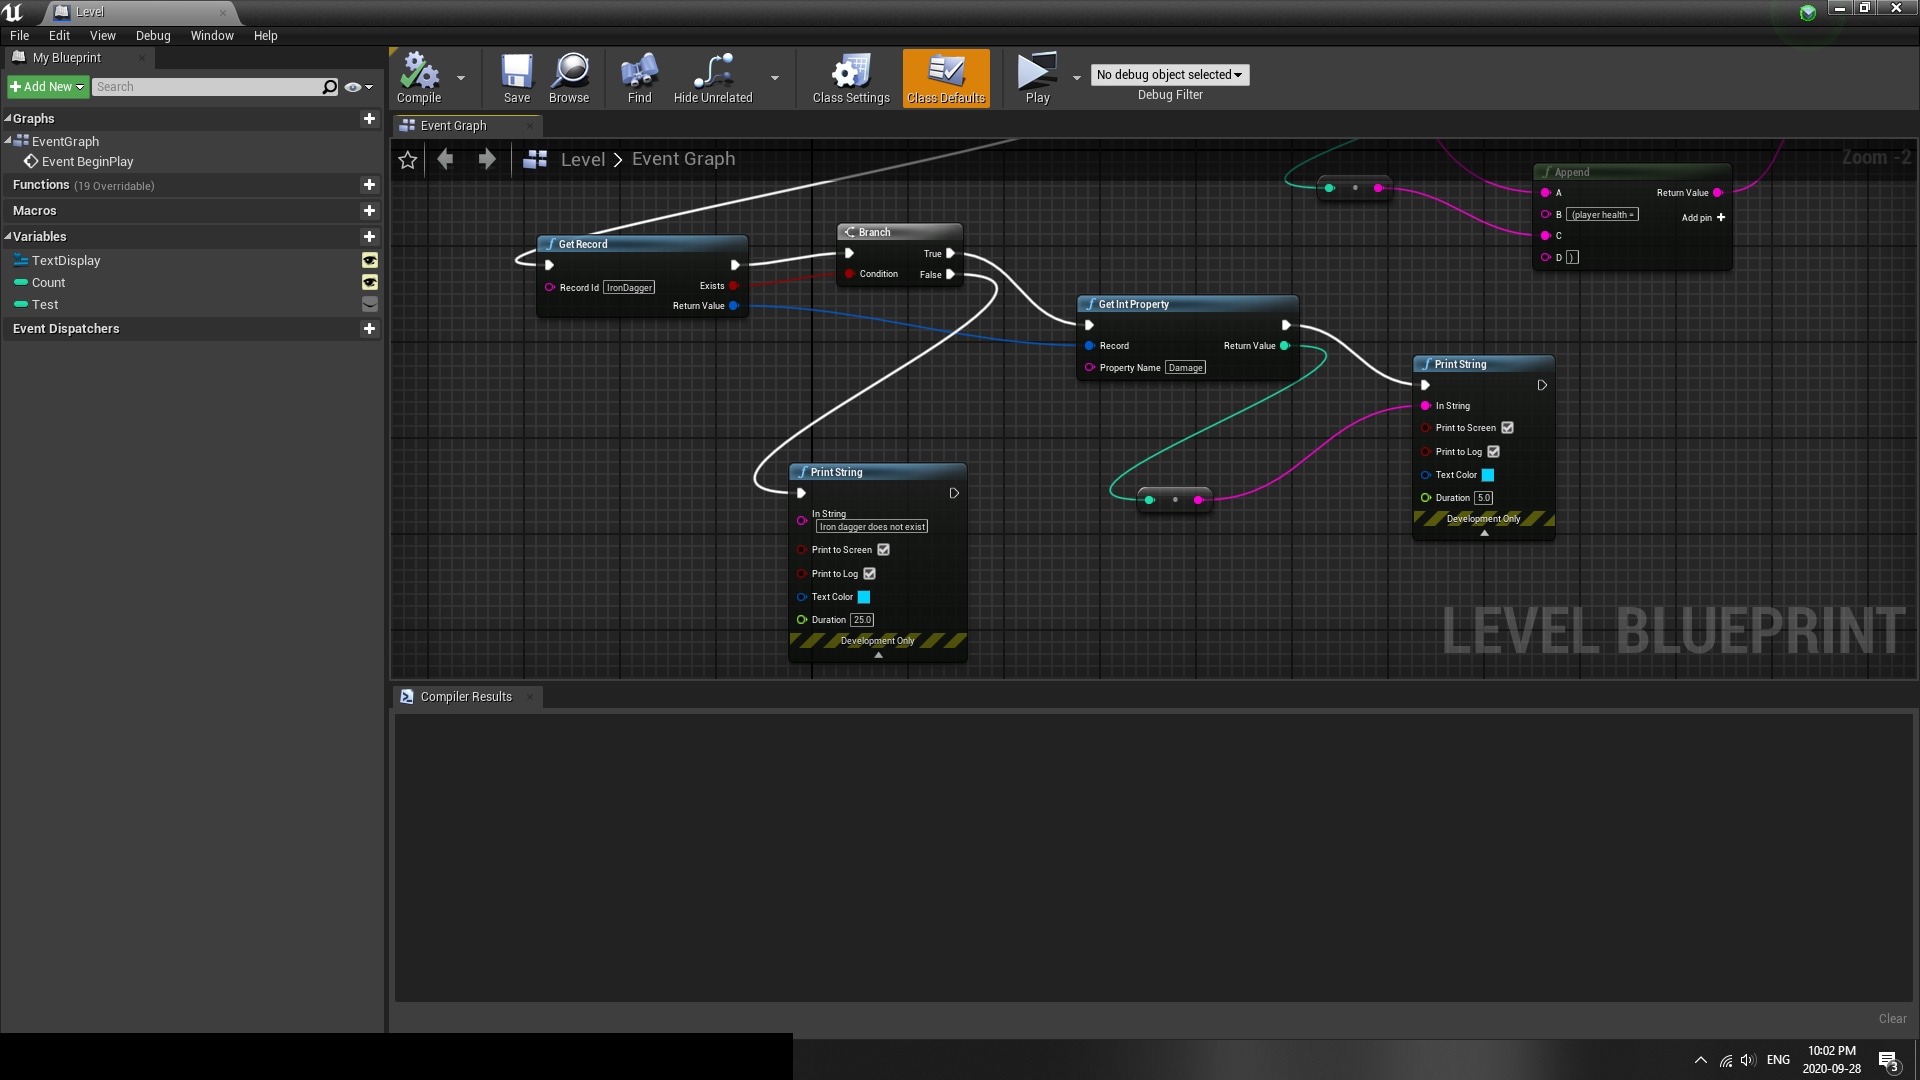Viewport: 1920px width, 1080px height.
Task: Edit the IronDagger Record Id field
Action: 628,287
